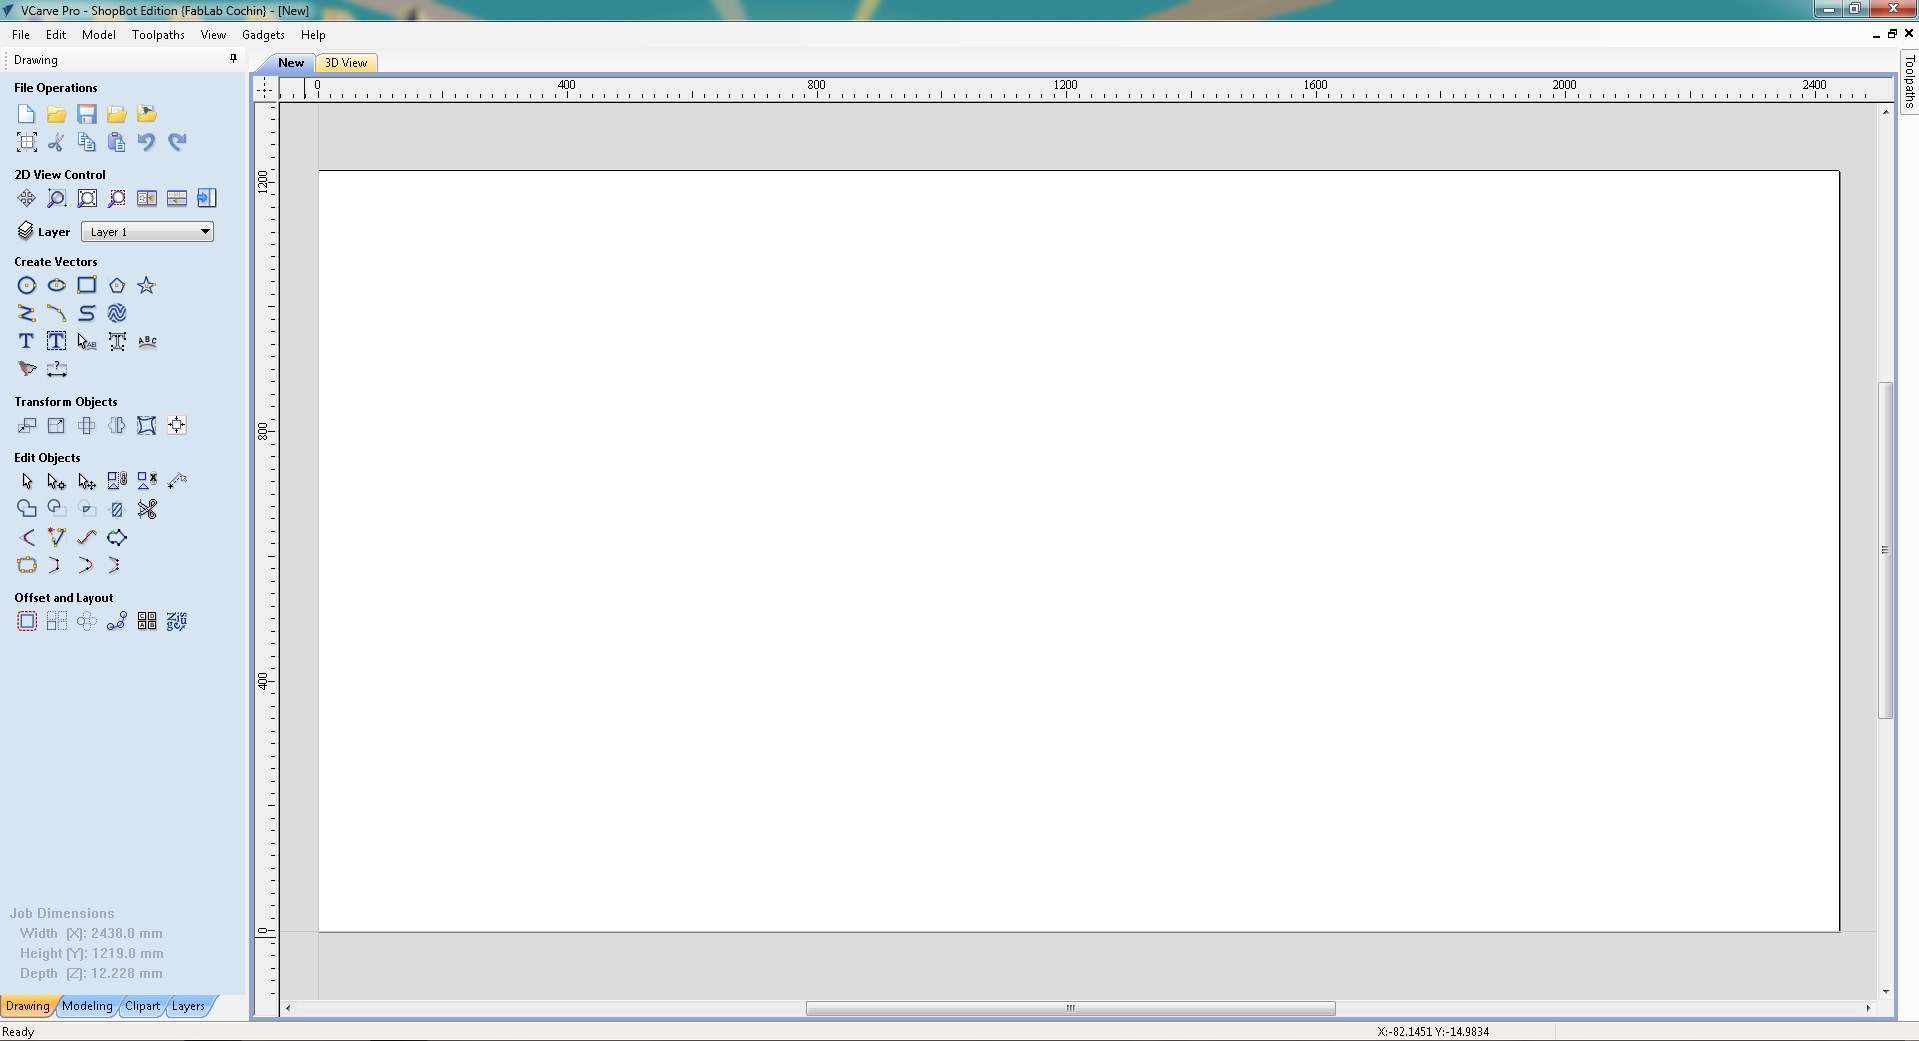Select the Zoom to Selection tool
1919x1041 pixels.
point(117,198)
